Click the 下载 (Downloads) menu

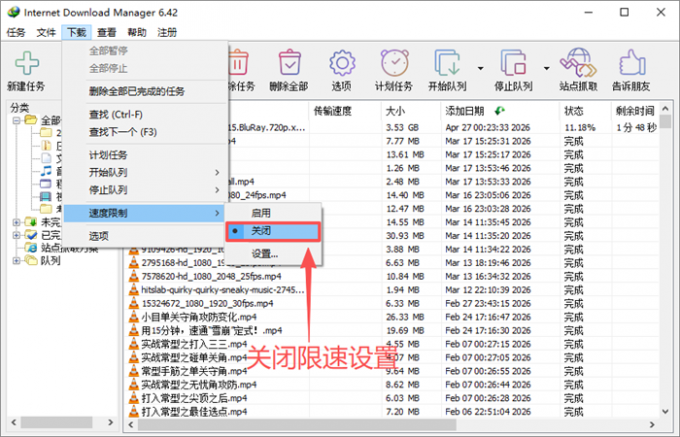pyautogui.click(x=77, y=33)
